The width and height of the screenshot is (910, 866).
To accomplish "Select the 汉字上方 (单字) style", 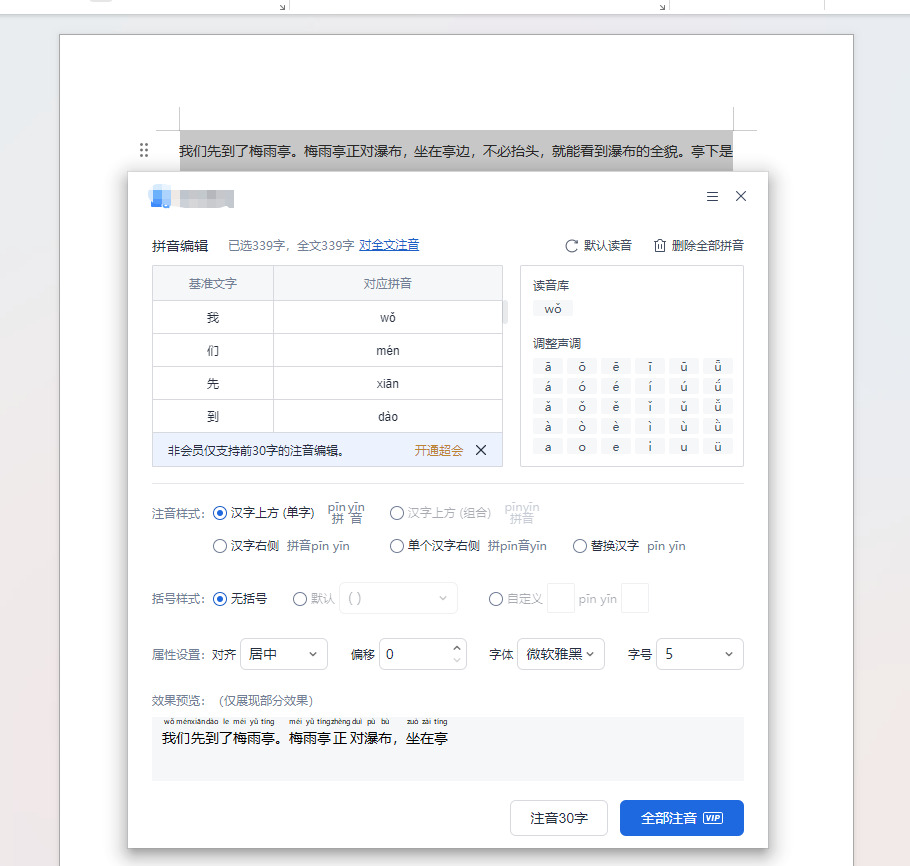I will coord(220,513).
